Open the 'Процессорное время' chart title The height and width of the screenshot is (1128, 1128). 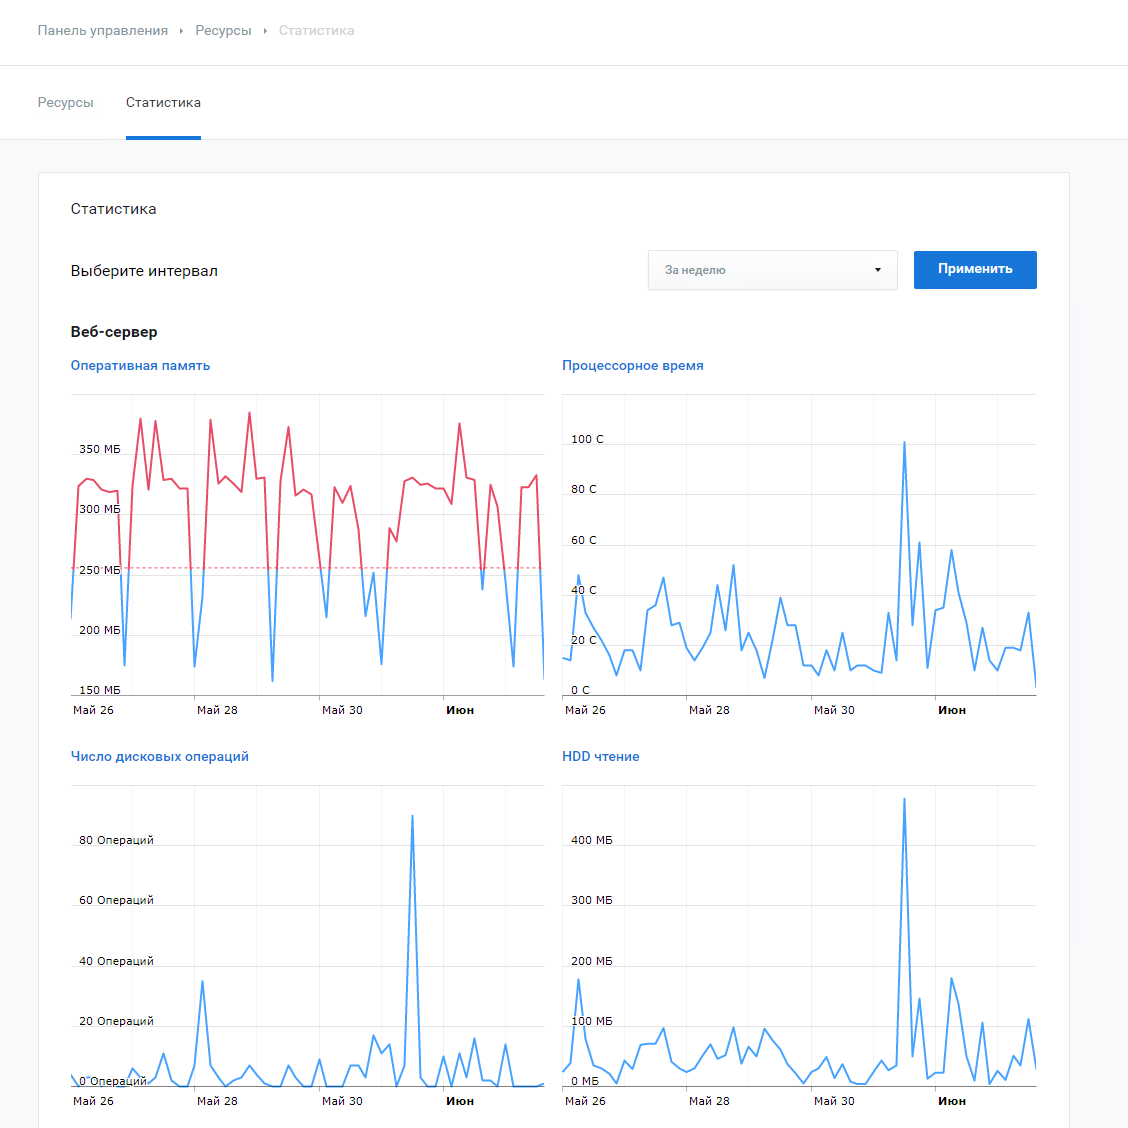632,365
